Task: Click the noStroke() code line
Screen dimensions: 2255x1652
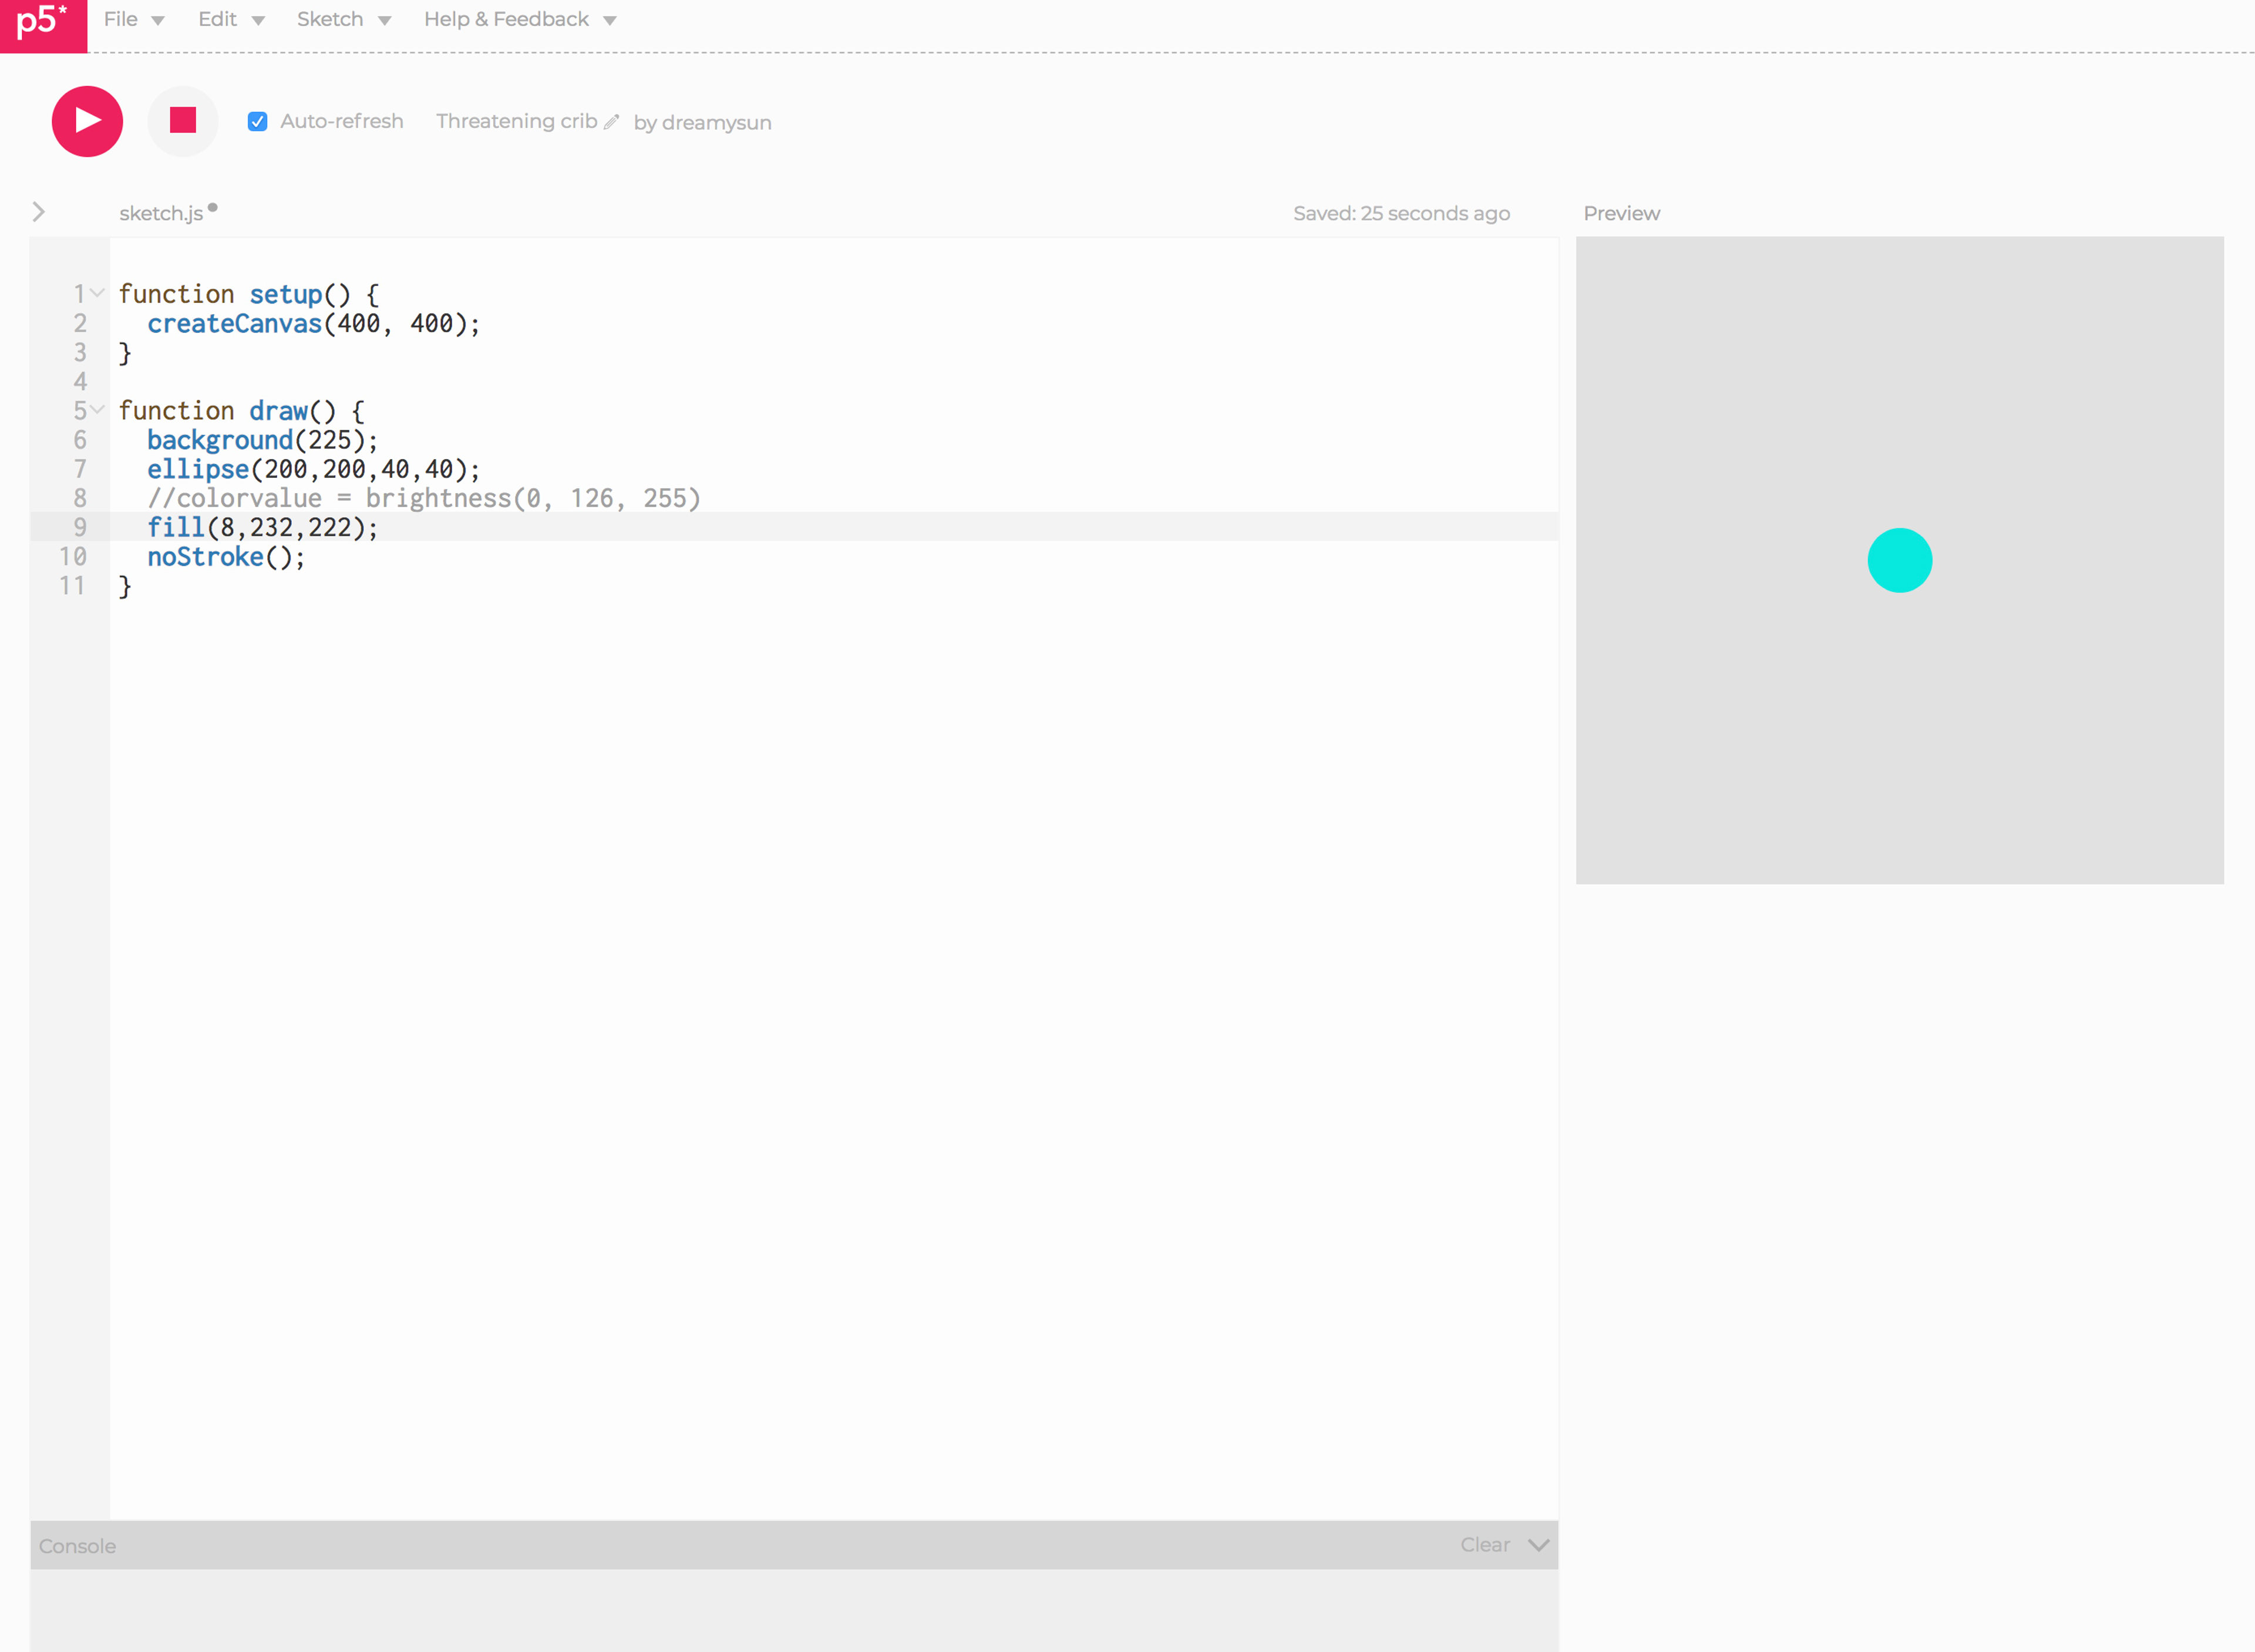Action: pyautogui.click(x=226, y=556)
